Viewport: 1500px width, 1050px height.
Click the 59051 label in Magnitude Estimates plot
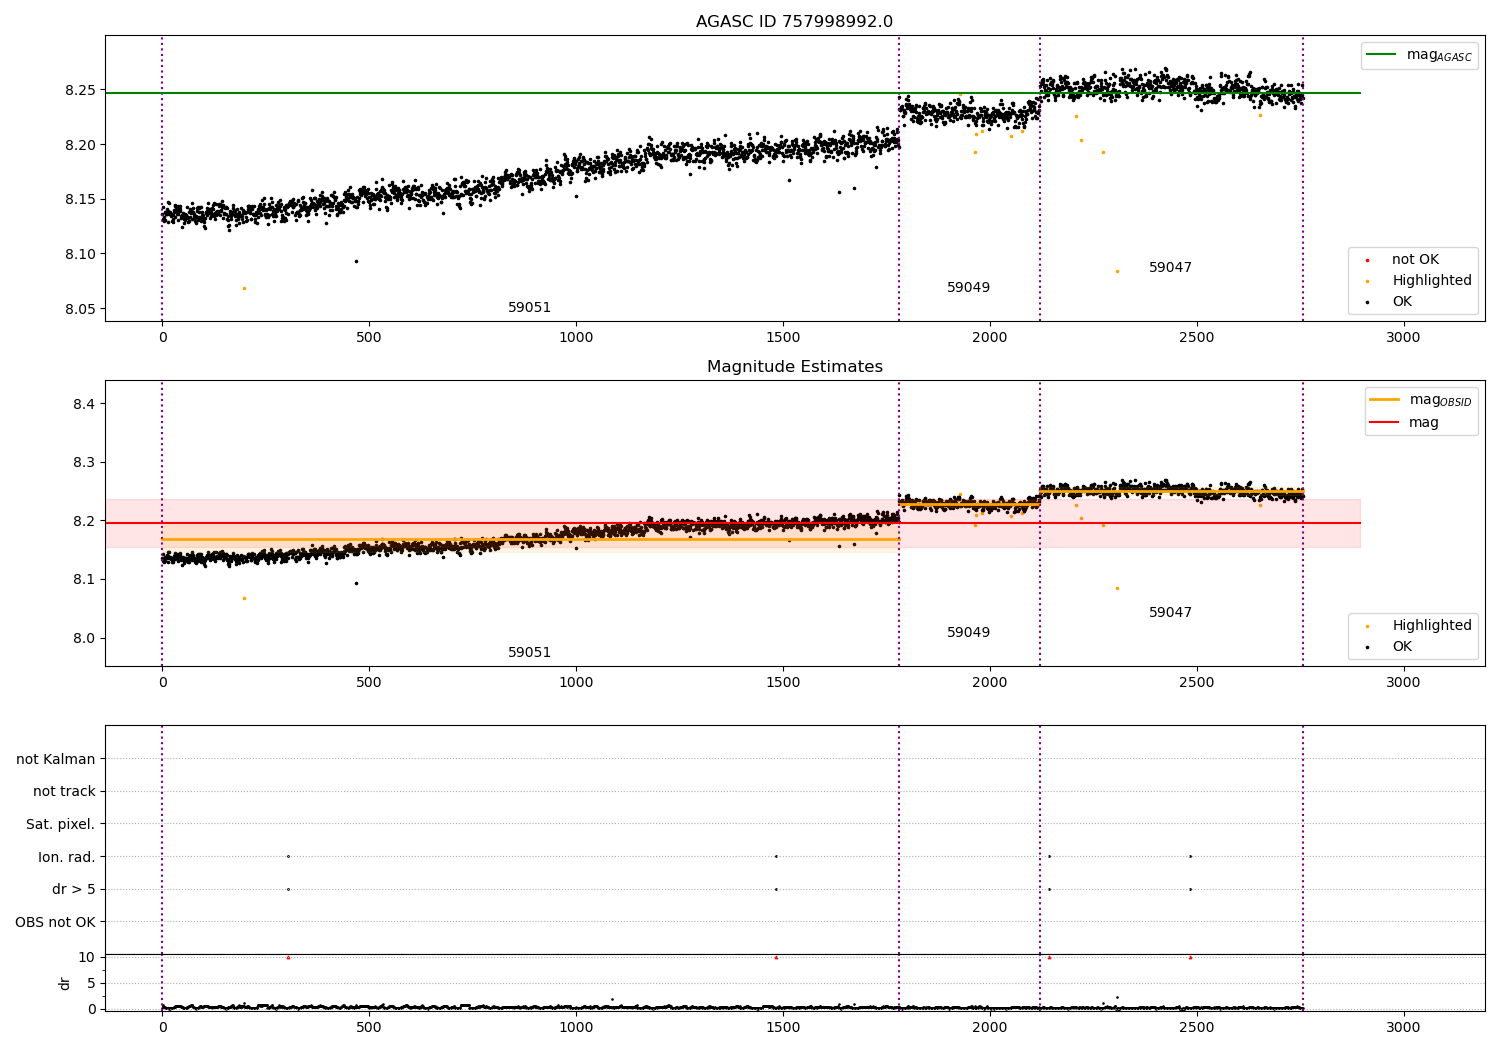(529, 653)
